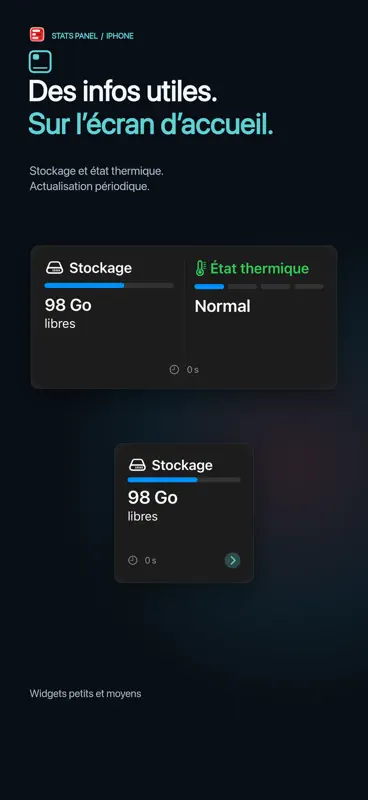Image resolution: width=368 pixels, height=800 pixels.
Task: Click the red Stats Panel app icon
Action: click(x=37, y=34)
